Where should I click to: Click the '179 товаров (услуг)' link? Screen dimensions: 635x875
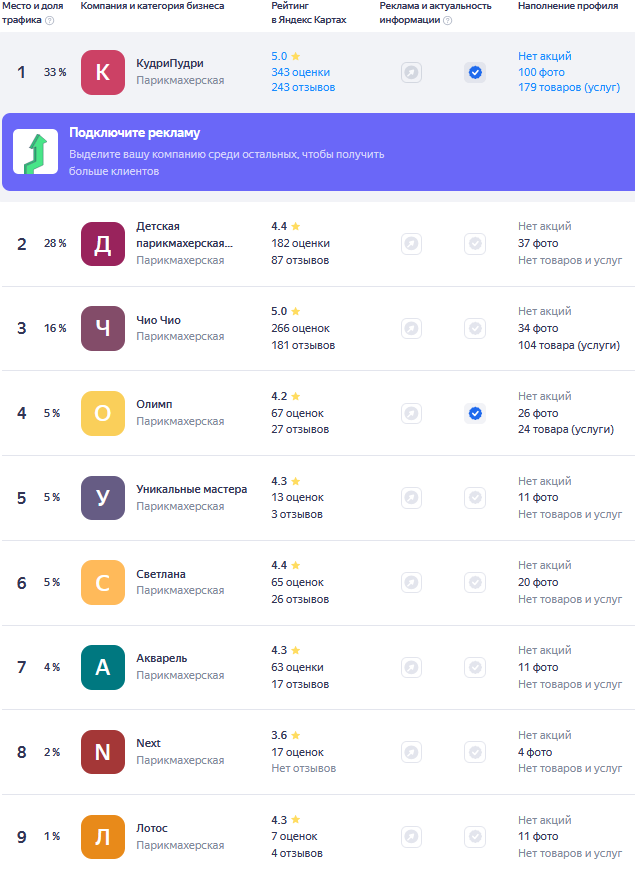[x=565, y=88]
